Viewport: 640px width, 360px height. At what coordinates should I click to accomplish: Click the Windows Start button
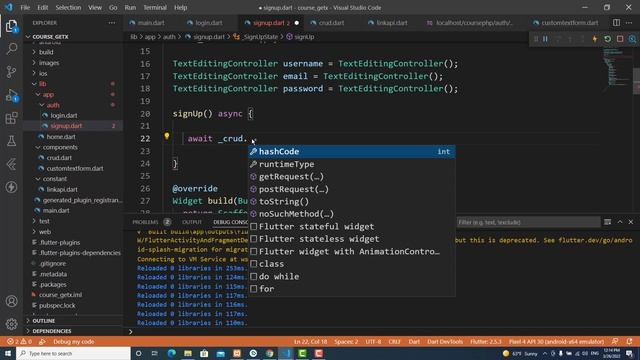coord(8,353)
